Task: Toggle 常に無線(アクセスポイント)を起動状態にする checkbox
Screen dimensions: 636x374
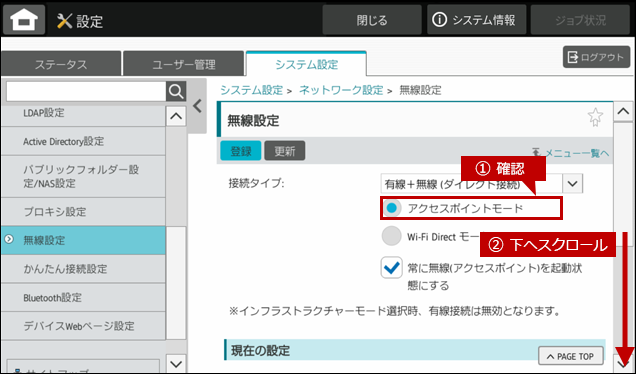Action: point(391,268)
